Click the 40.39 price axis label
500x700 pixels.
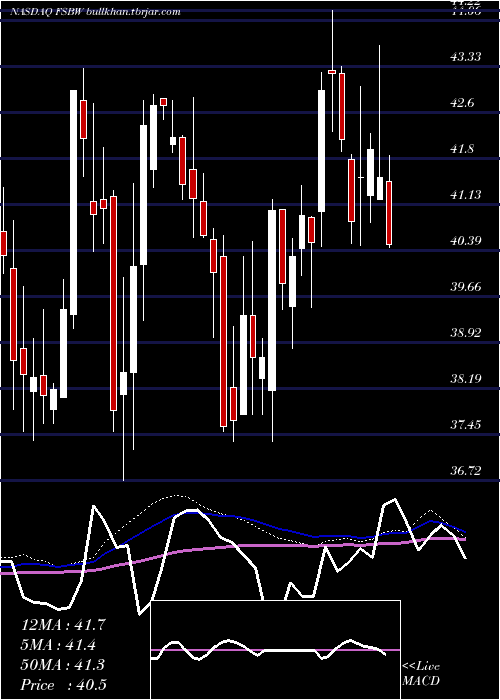[x=465, y=241]
